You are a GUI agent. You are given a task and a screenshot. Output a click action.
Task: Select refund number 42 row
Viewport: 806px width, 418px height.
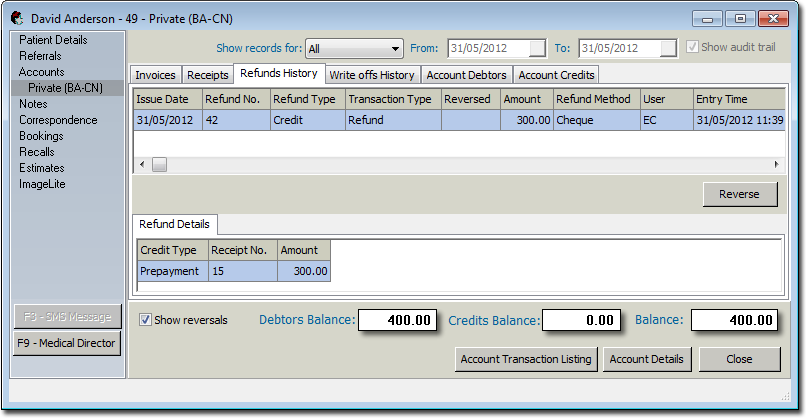tap(235, 120)
